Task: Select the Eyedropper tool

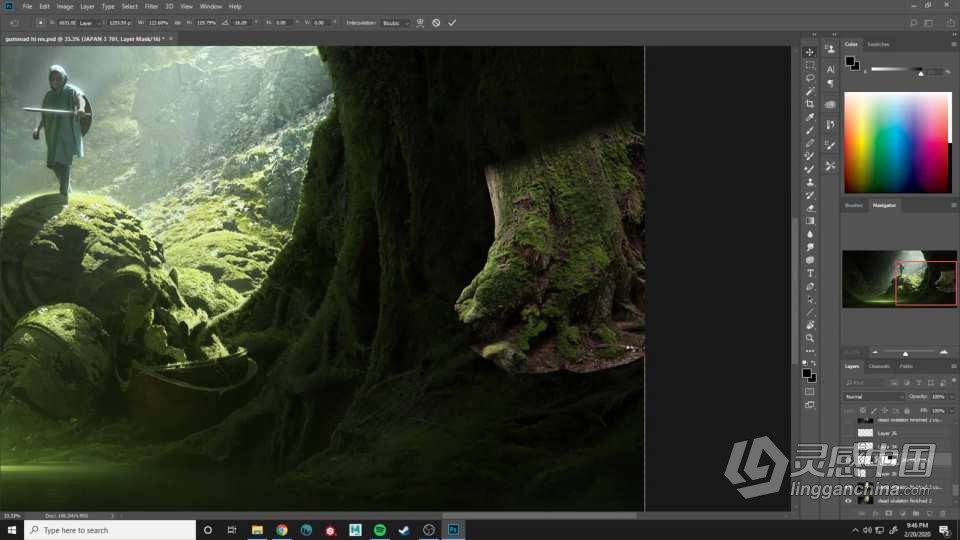Action: coord(810,117)
